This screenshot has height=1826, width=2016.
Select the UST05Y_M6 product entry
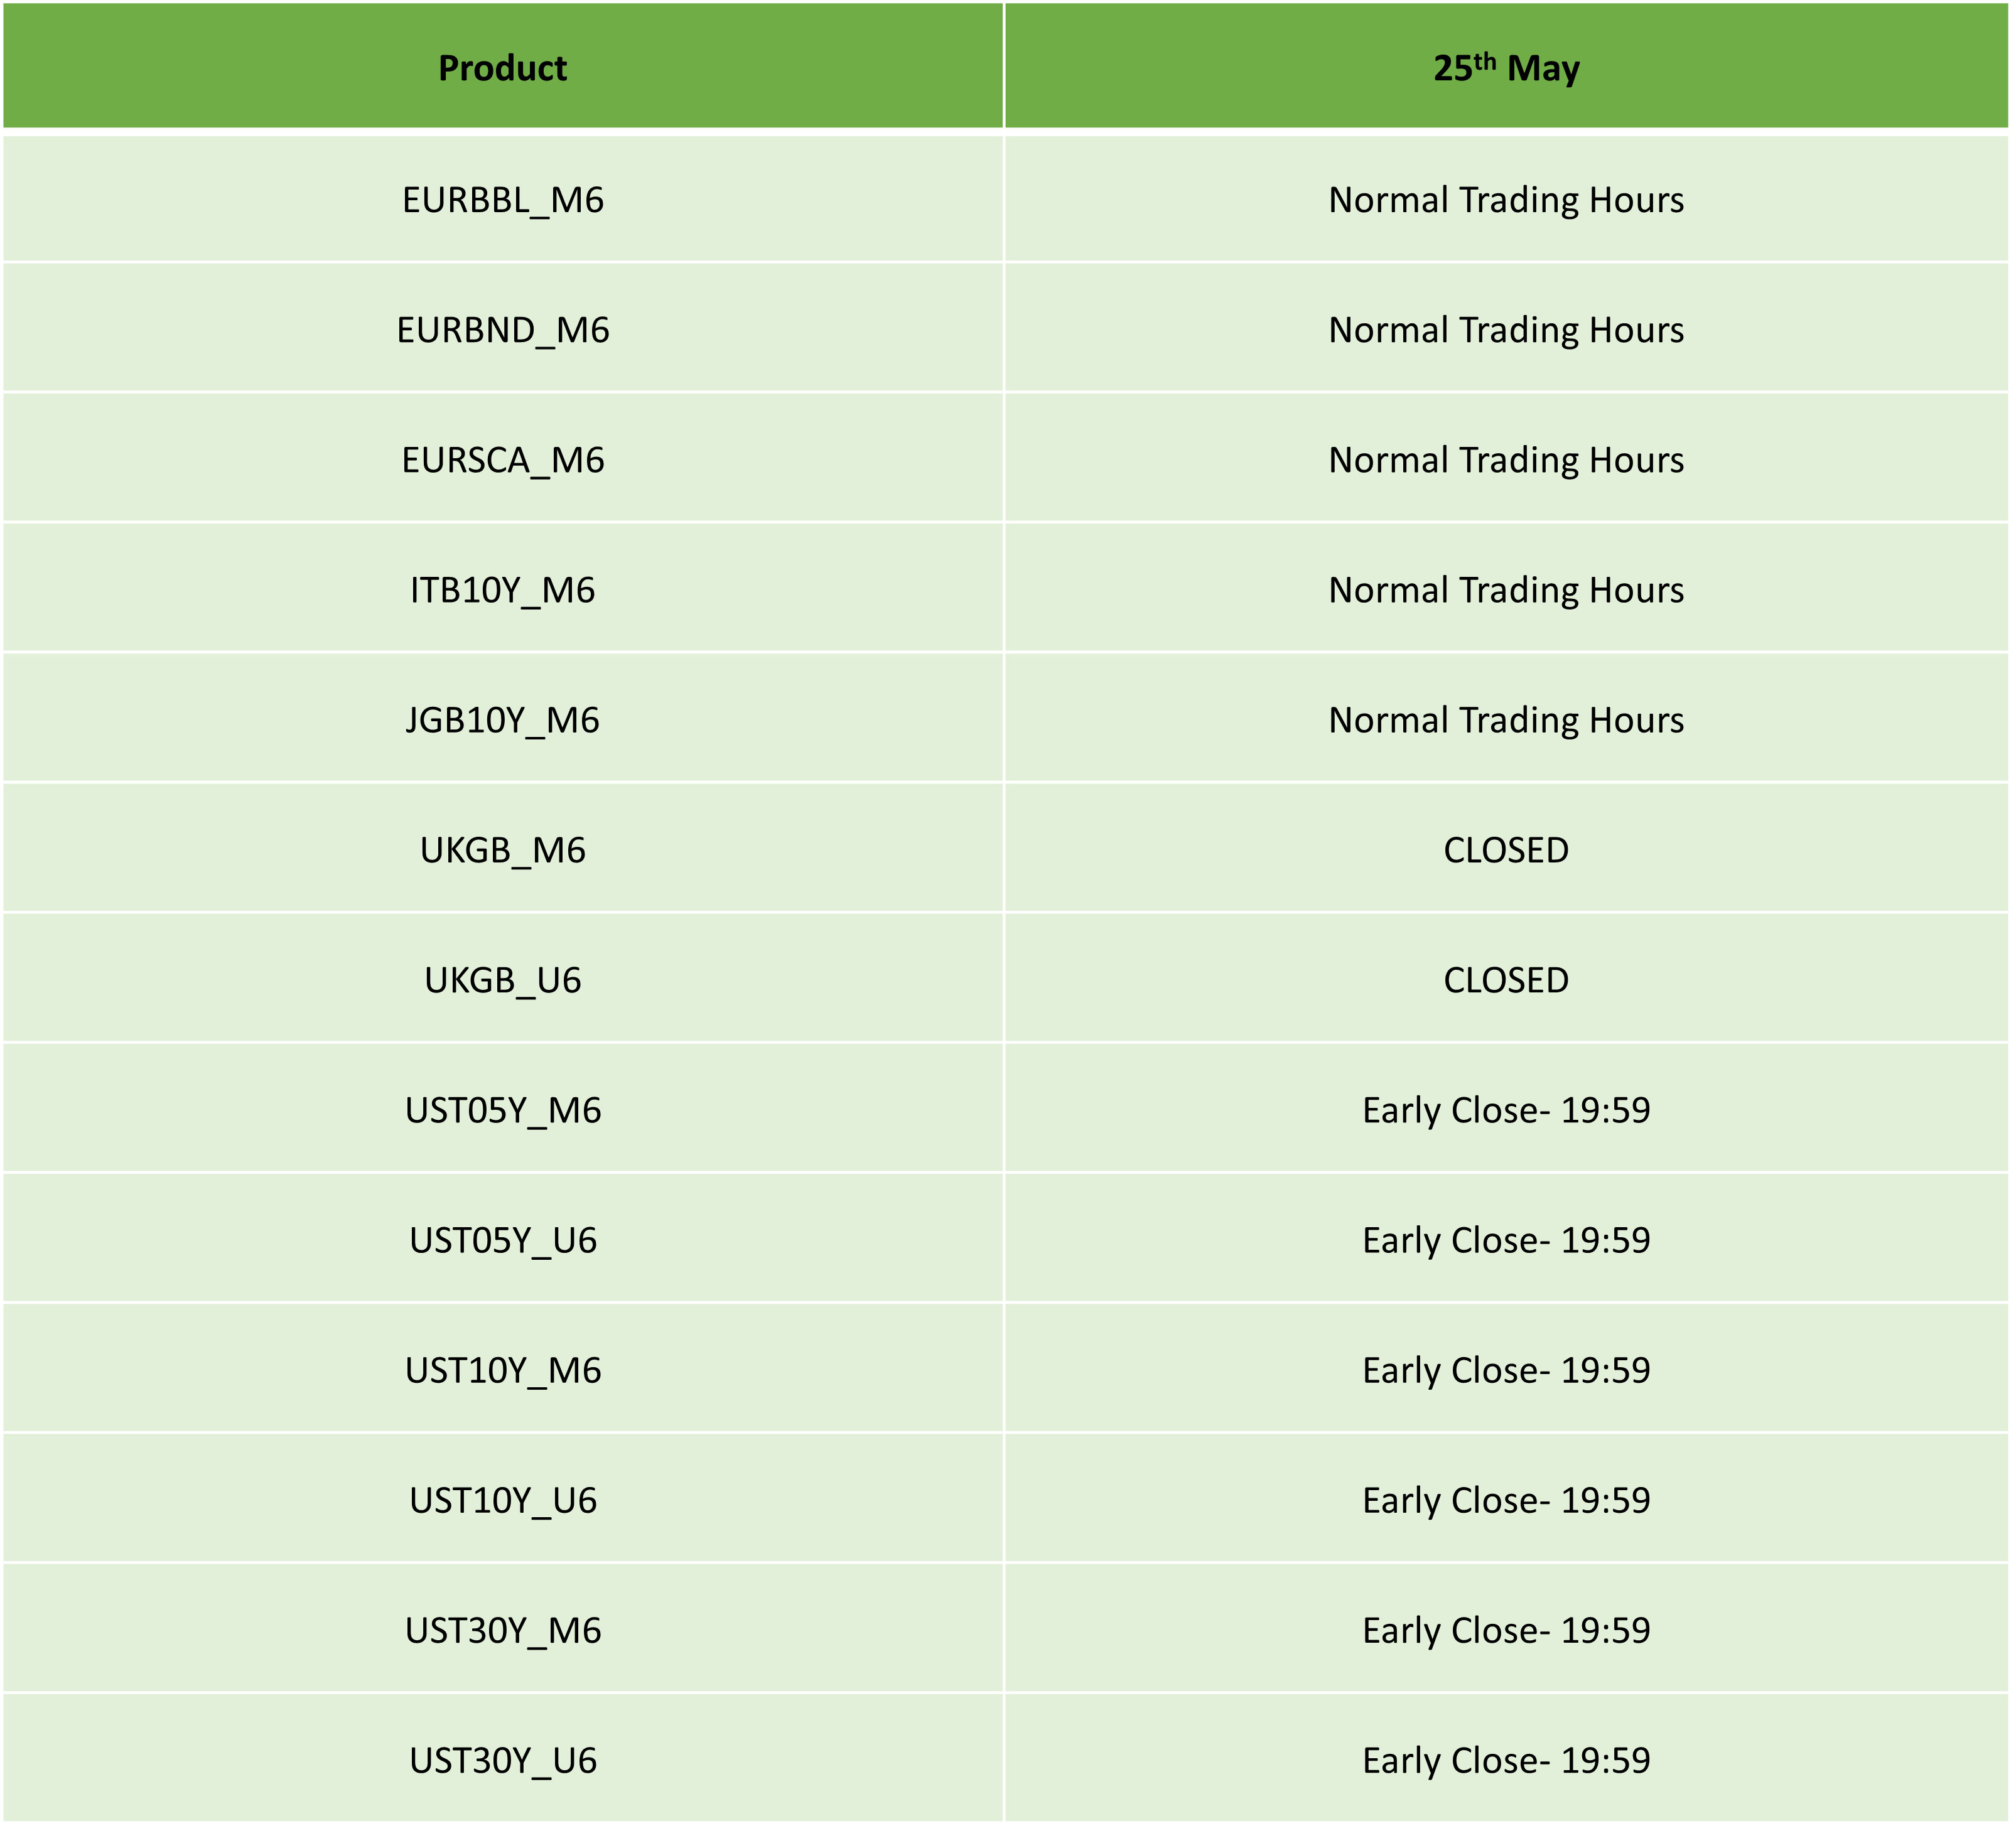(x=502, y=1110)
